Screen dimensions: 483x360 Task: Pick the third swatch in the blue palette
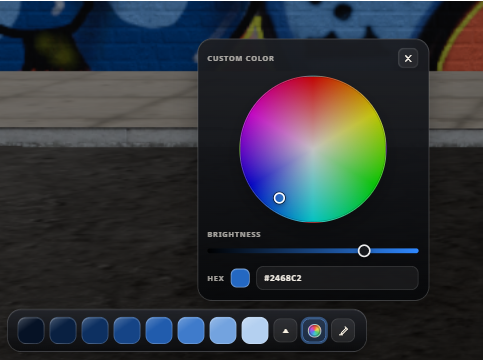pos(95,330)
